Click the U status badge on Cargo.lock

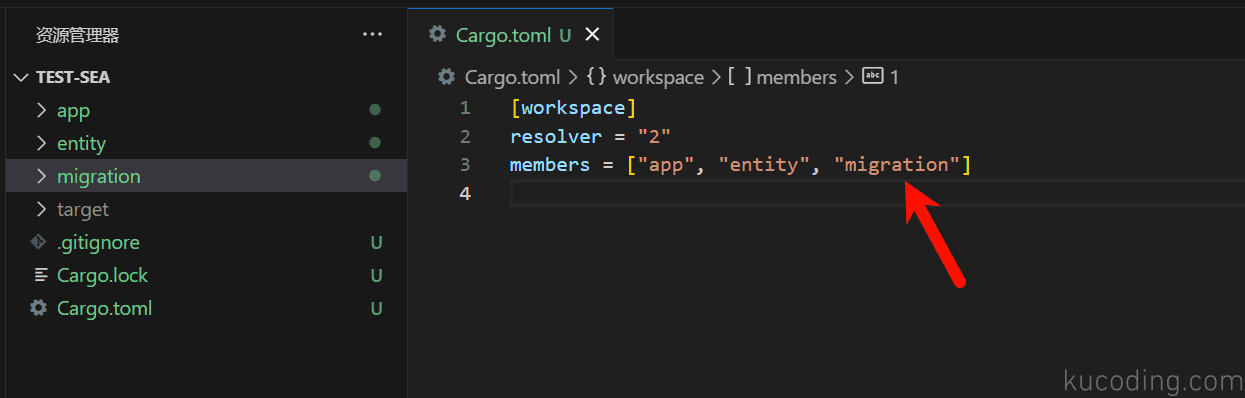click(376, 275)
